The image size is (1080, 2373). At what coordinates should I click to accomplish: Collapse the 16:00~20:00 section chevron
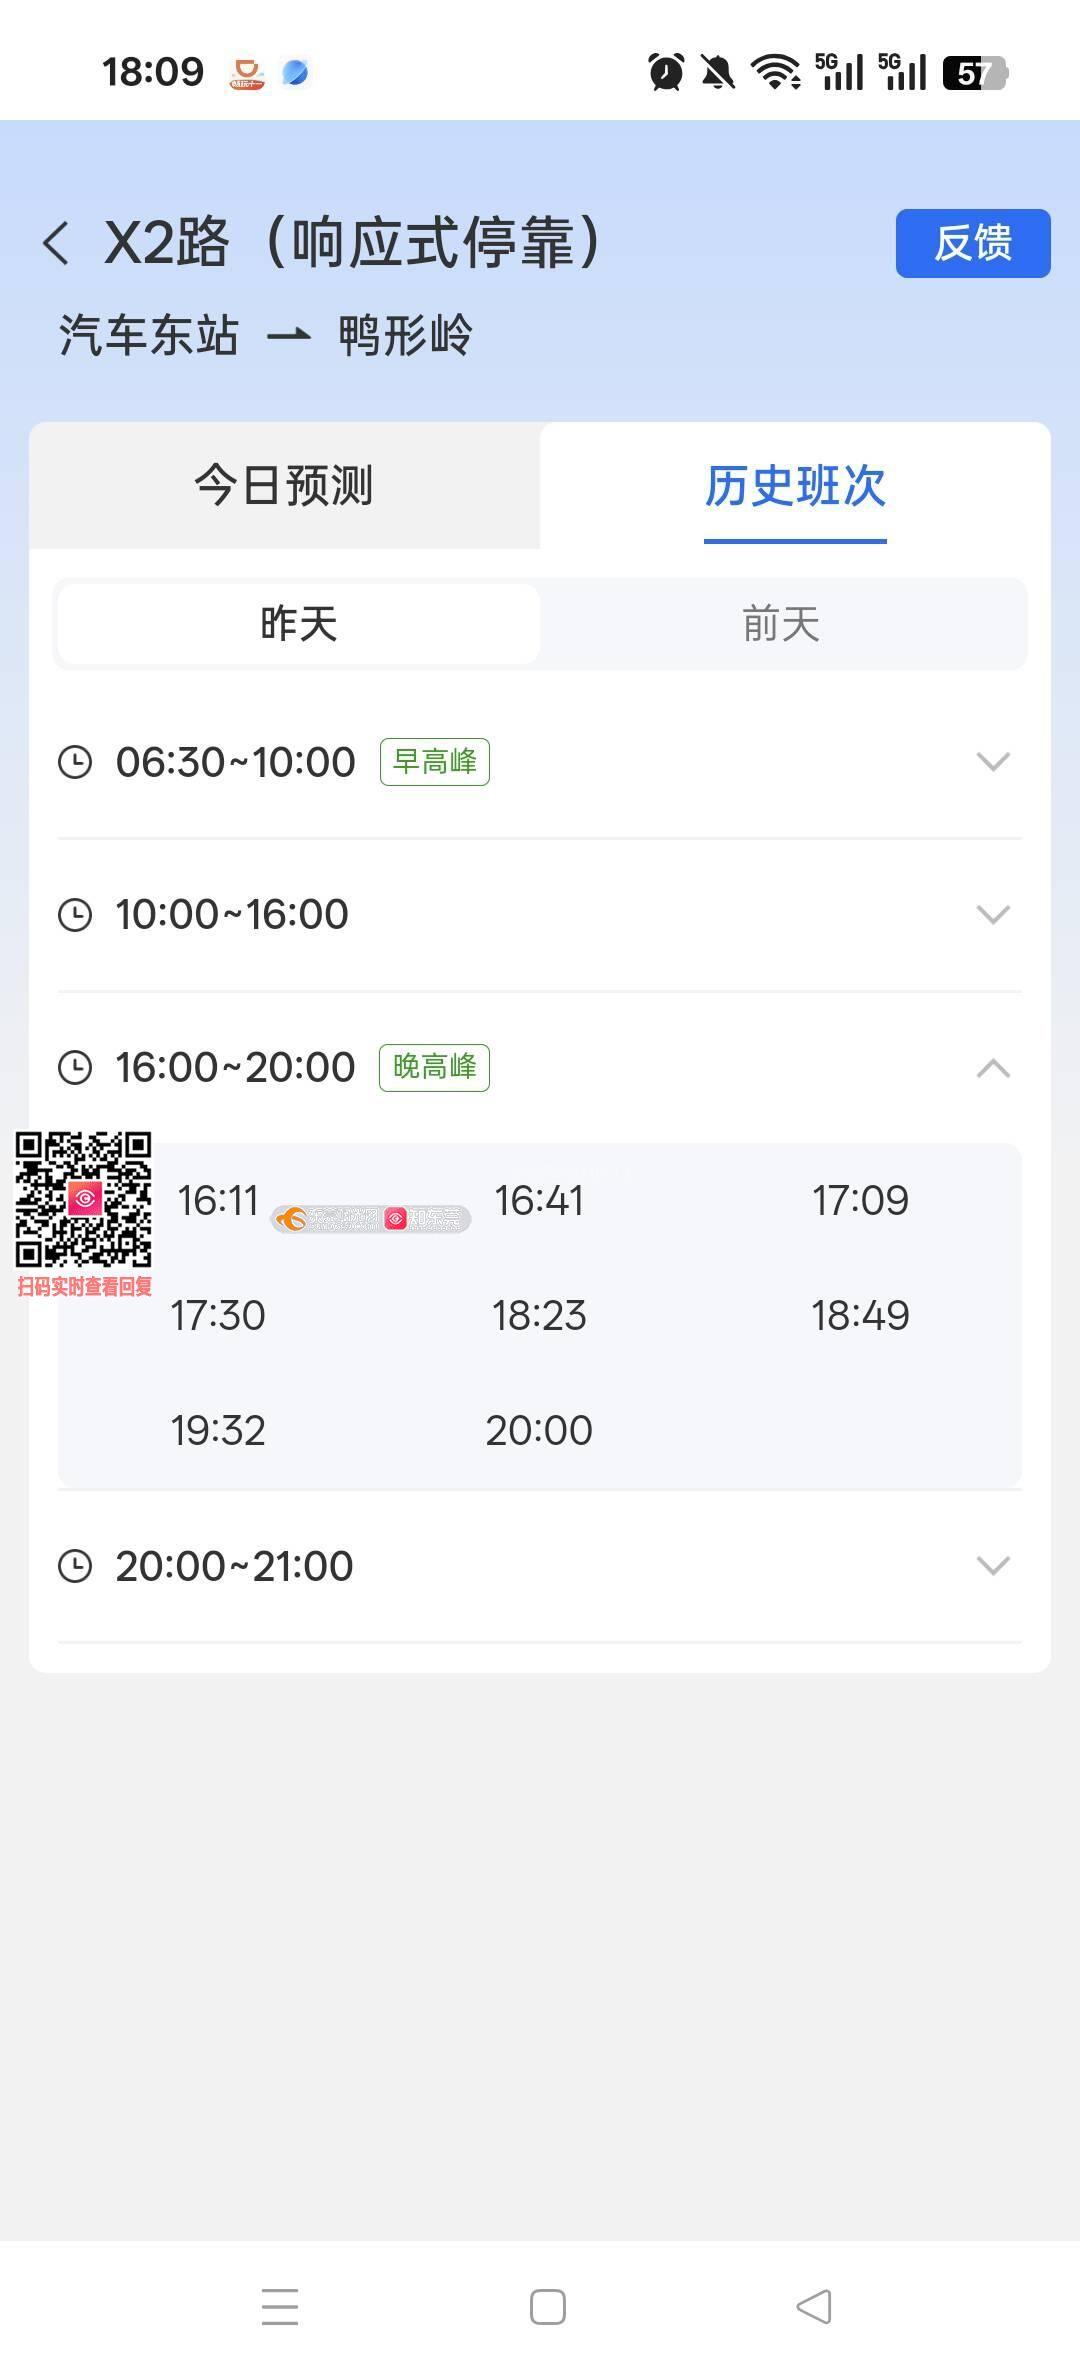[x=992, y=1068]
